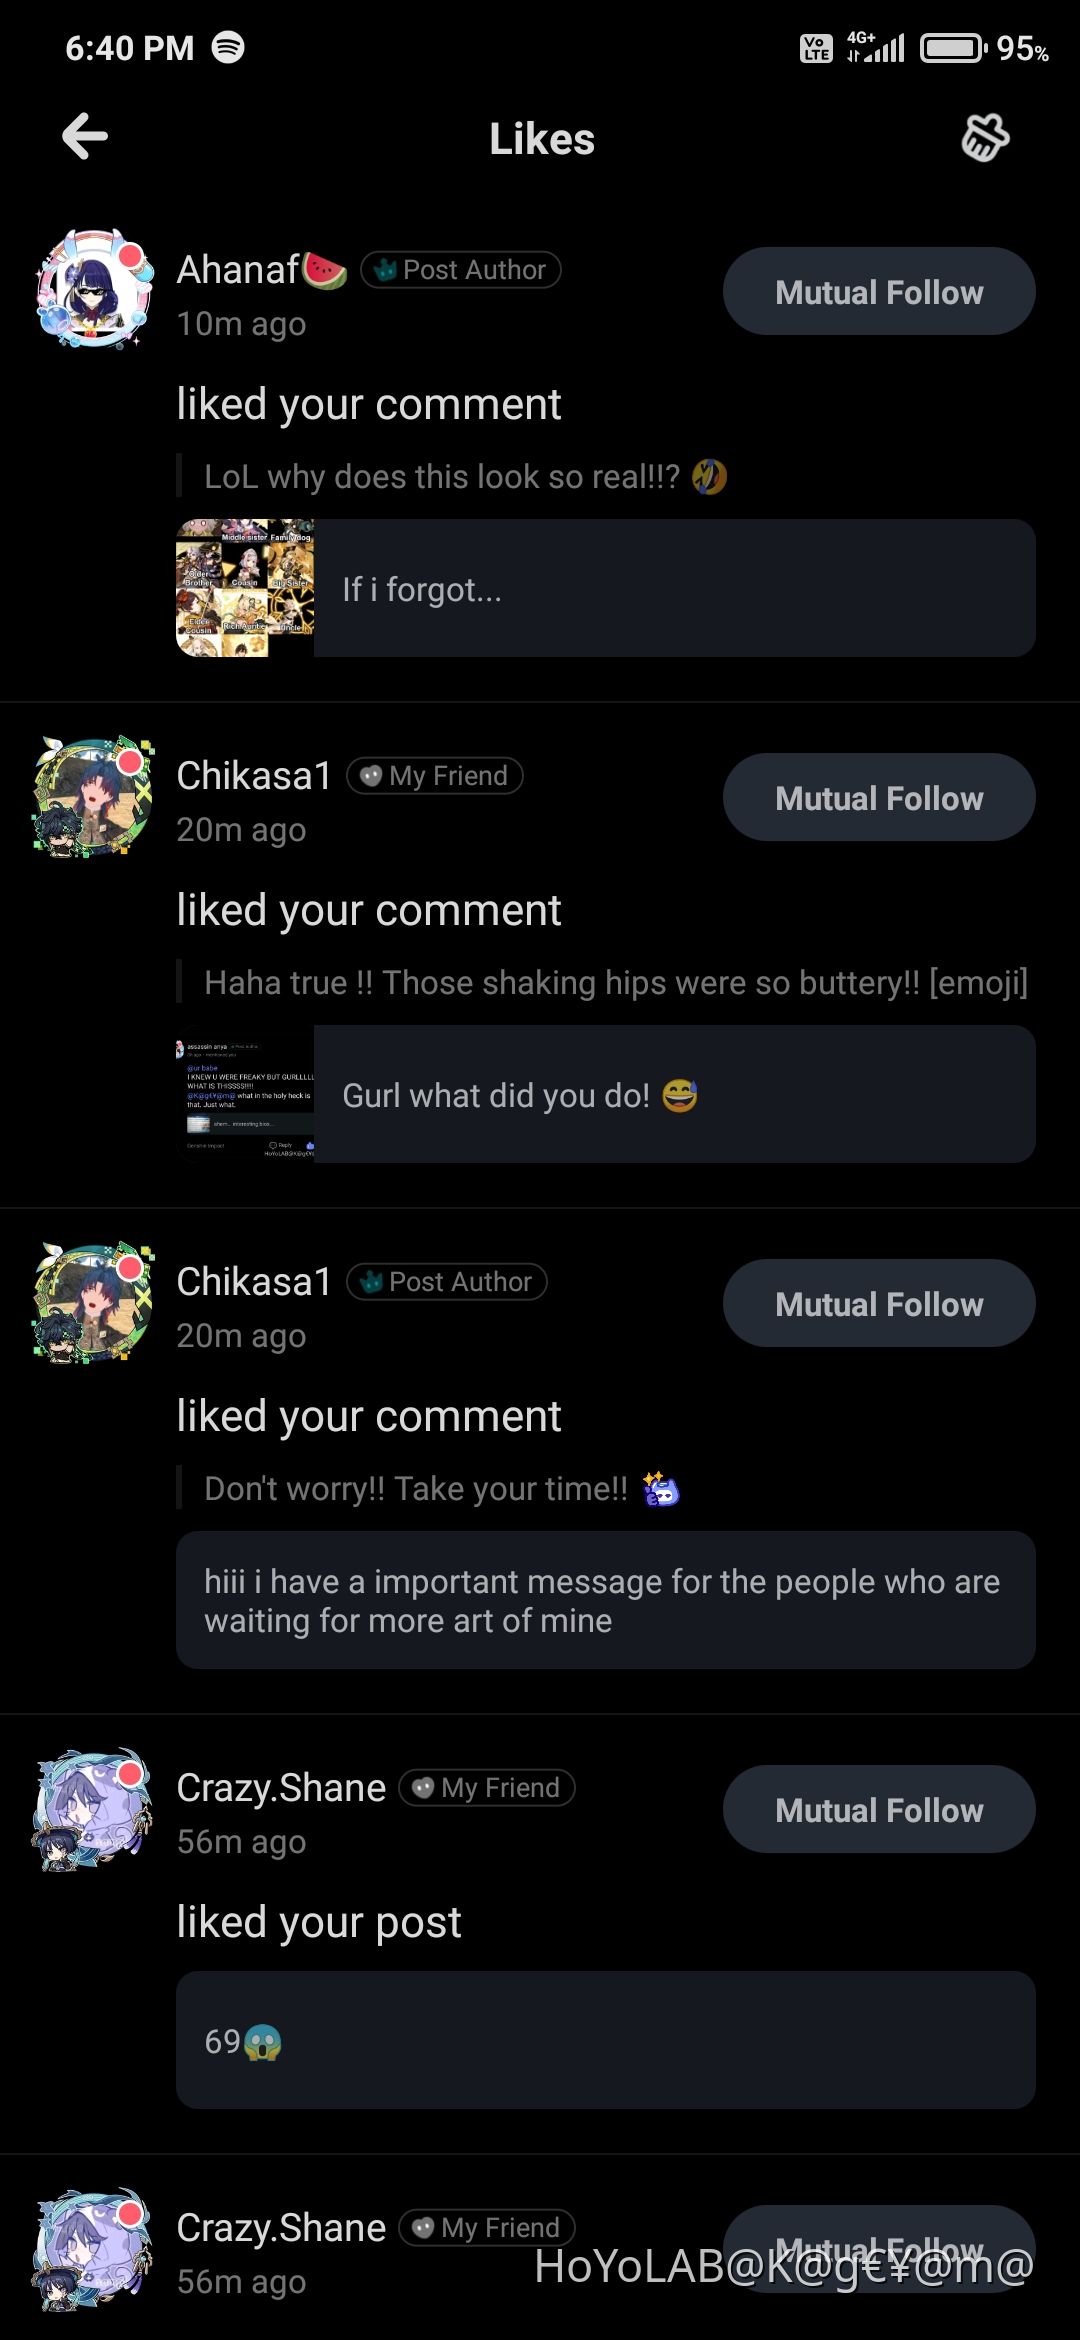Tap the My Friend badge beside Chikasa1
Image resolution: width=1080 pixels, height=2340 pixels.
(x=436, y=776)
